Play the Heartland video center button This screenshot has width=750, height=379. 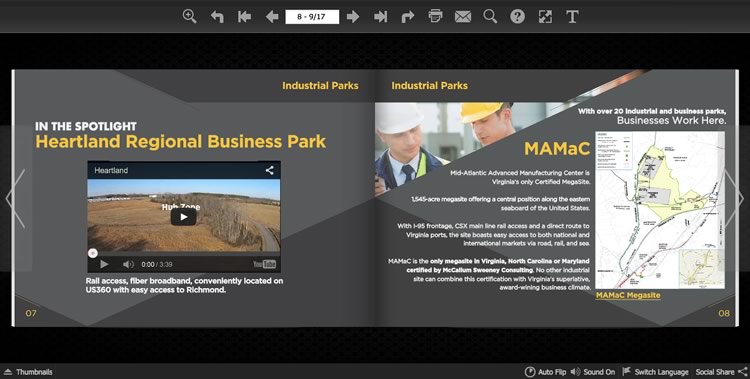click(184, 217)
